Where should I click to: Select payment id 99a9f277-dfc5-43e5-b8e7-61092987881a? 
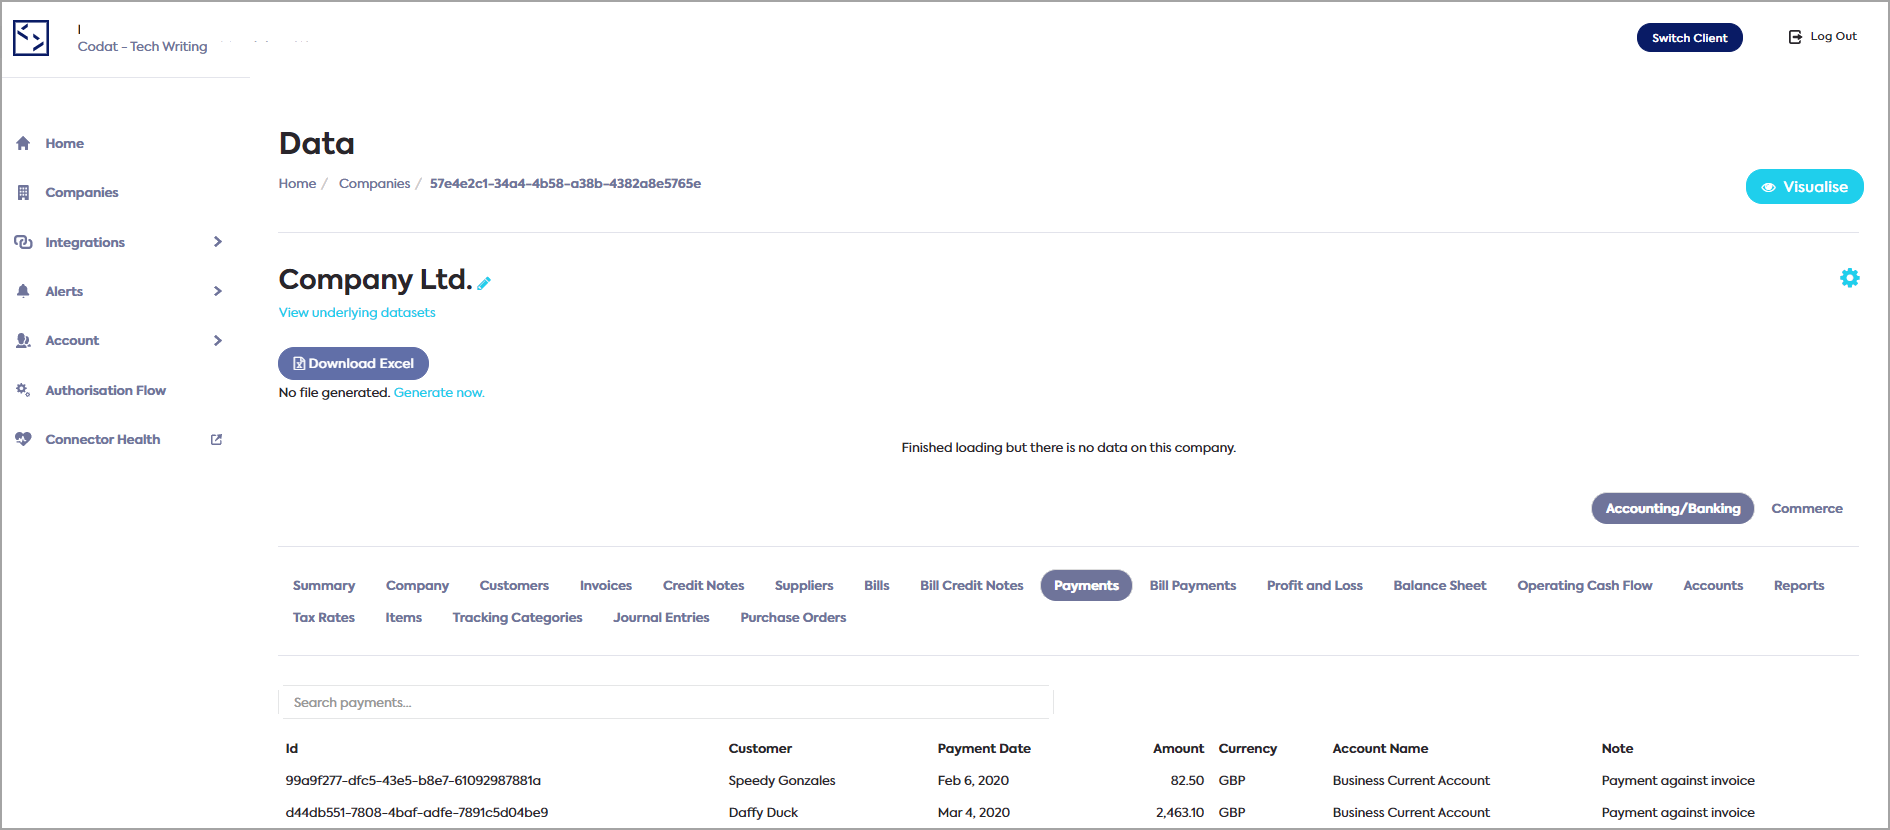coord(413,780)
